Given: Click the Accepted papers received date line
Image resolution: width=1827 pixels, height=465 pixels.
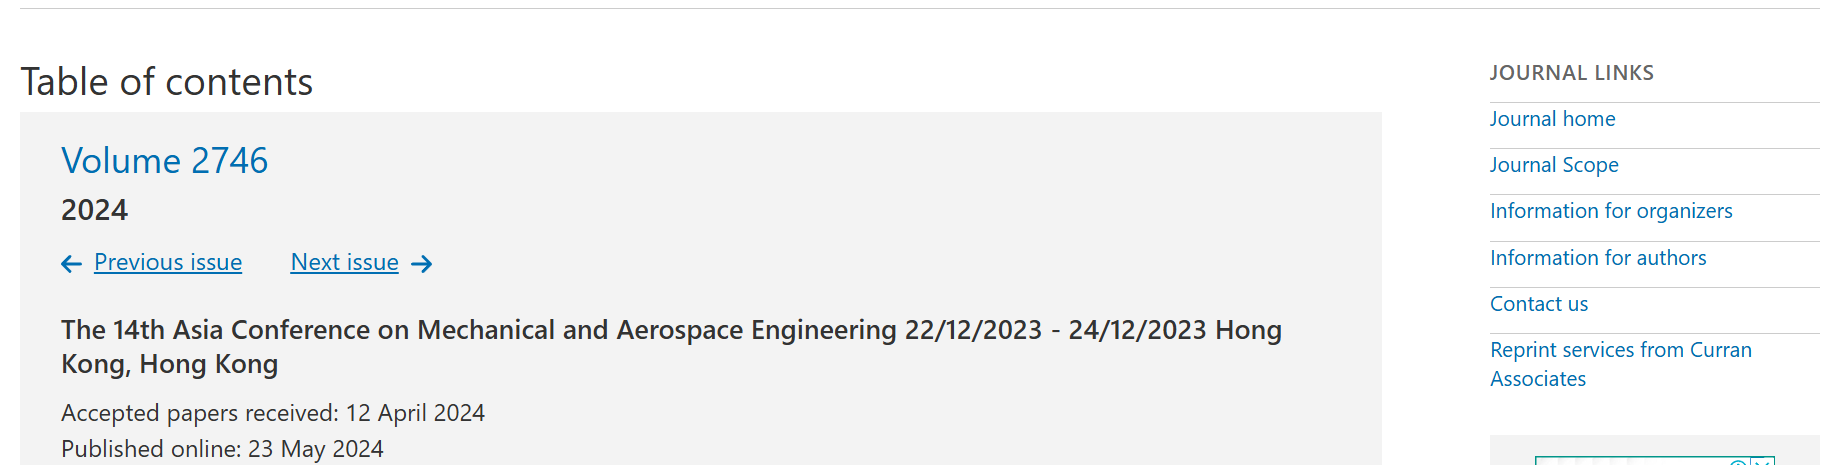Looking at the screenshot, I should tap(273, 413).
